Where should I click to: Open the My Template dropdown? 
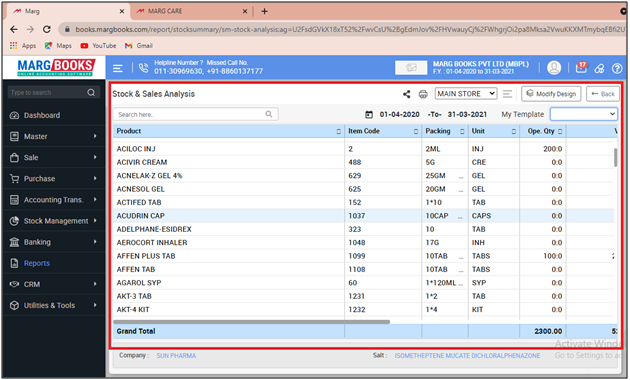click(584, 114)
